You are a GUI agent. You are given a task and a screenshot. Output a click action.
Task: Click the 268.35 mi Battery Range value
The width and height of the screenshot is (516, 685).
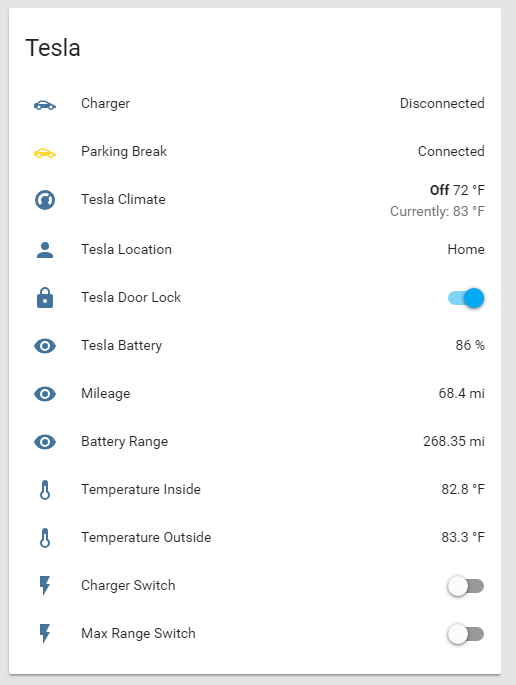pyautogui.click(x=454, y=441)
